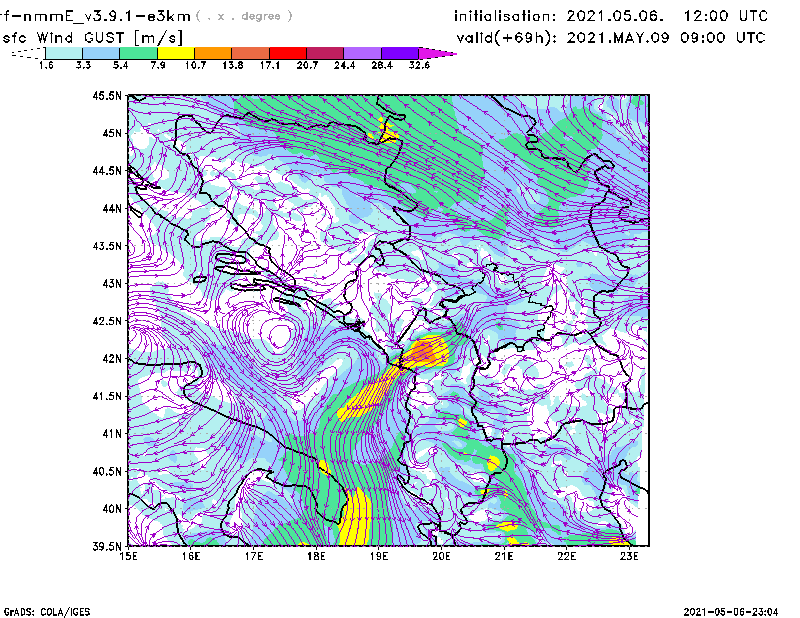Select the violet 28.4–32.6 legend swatch
The width and height of the screenshot is (800, 618).
(400, 53)
